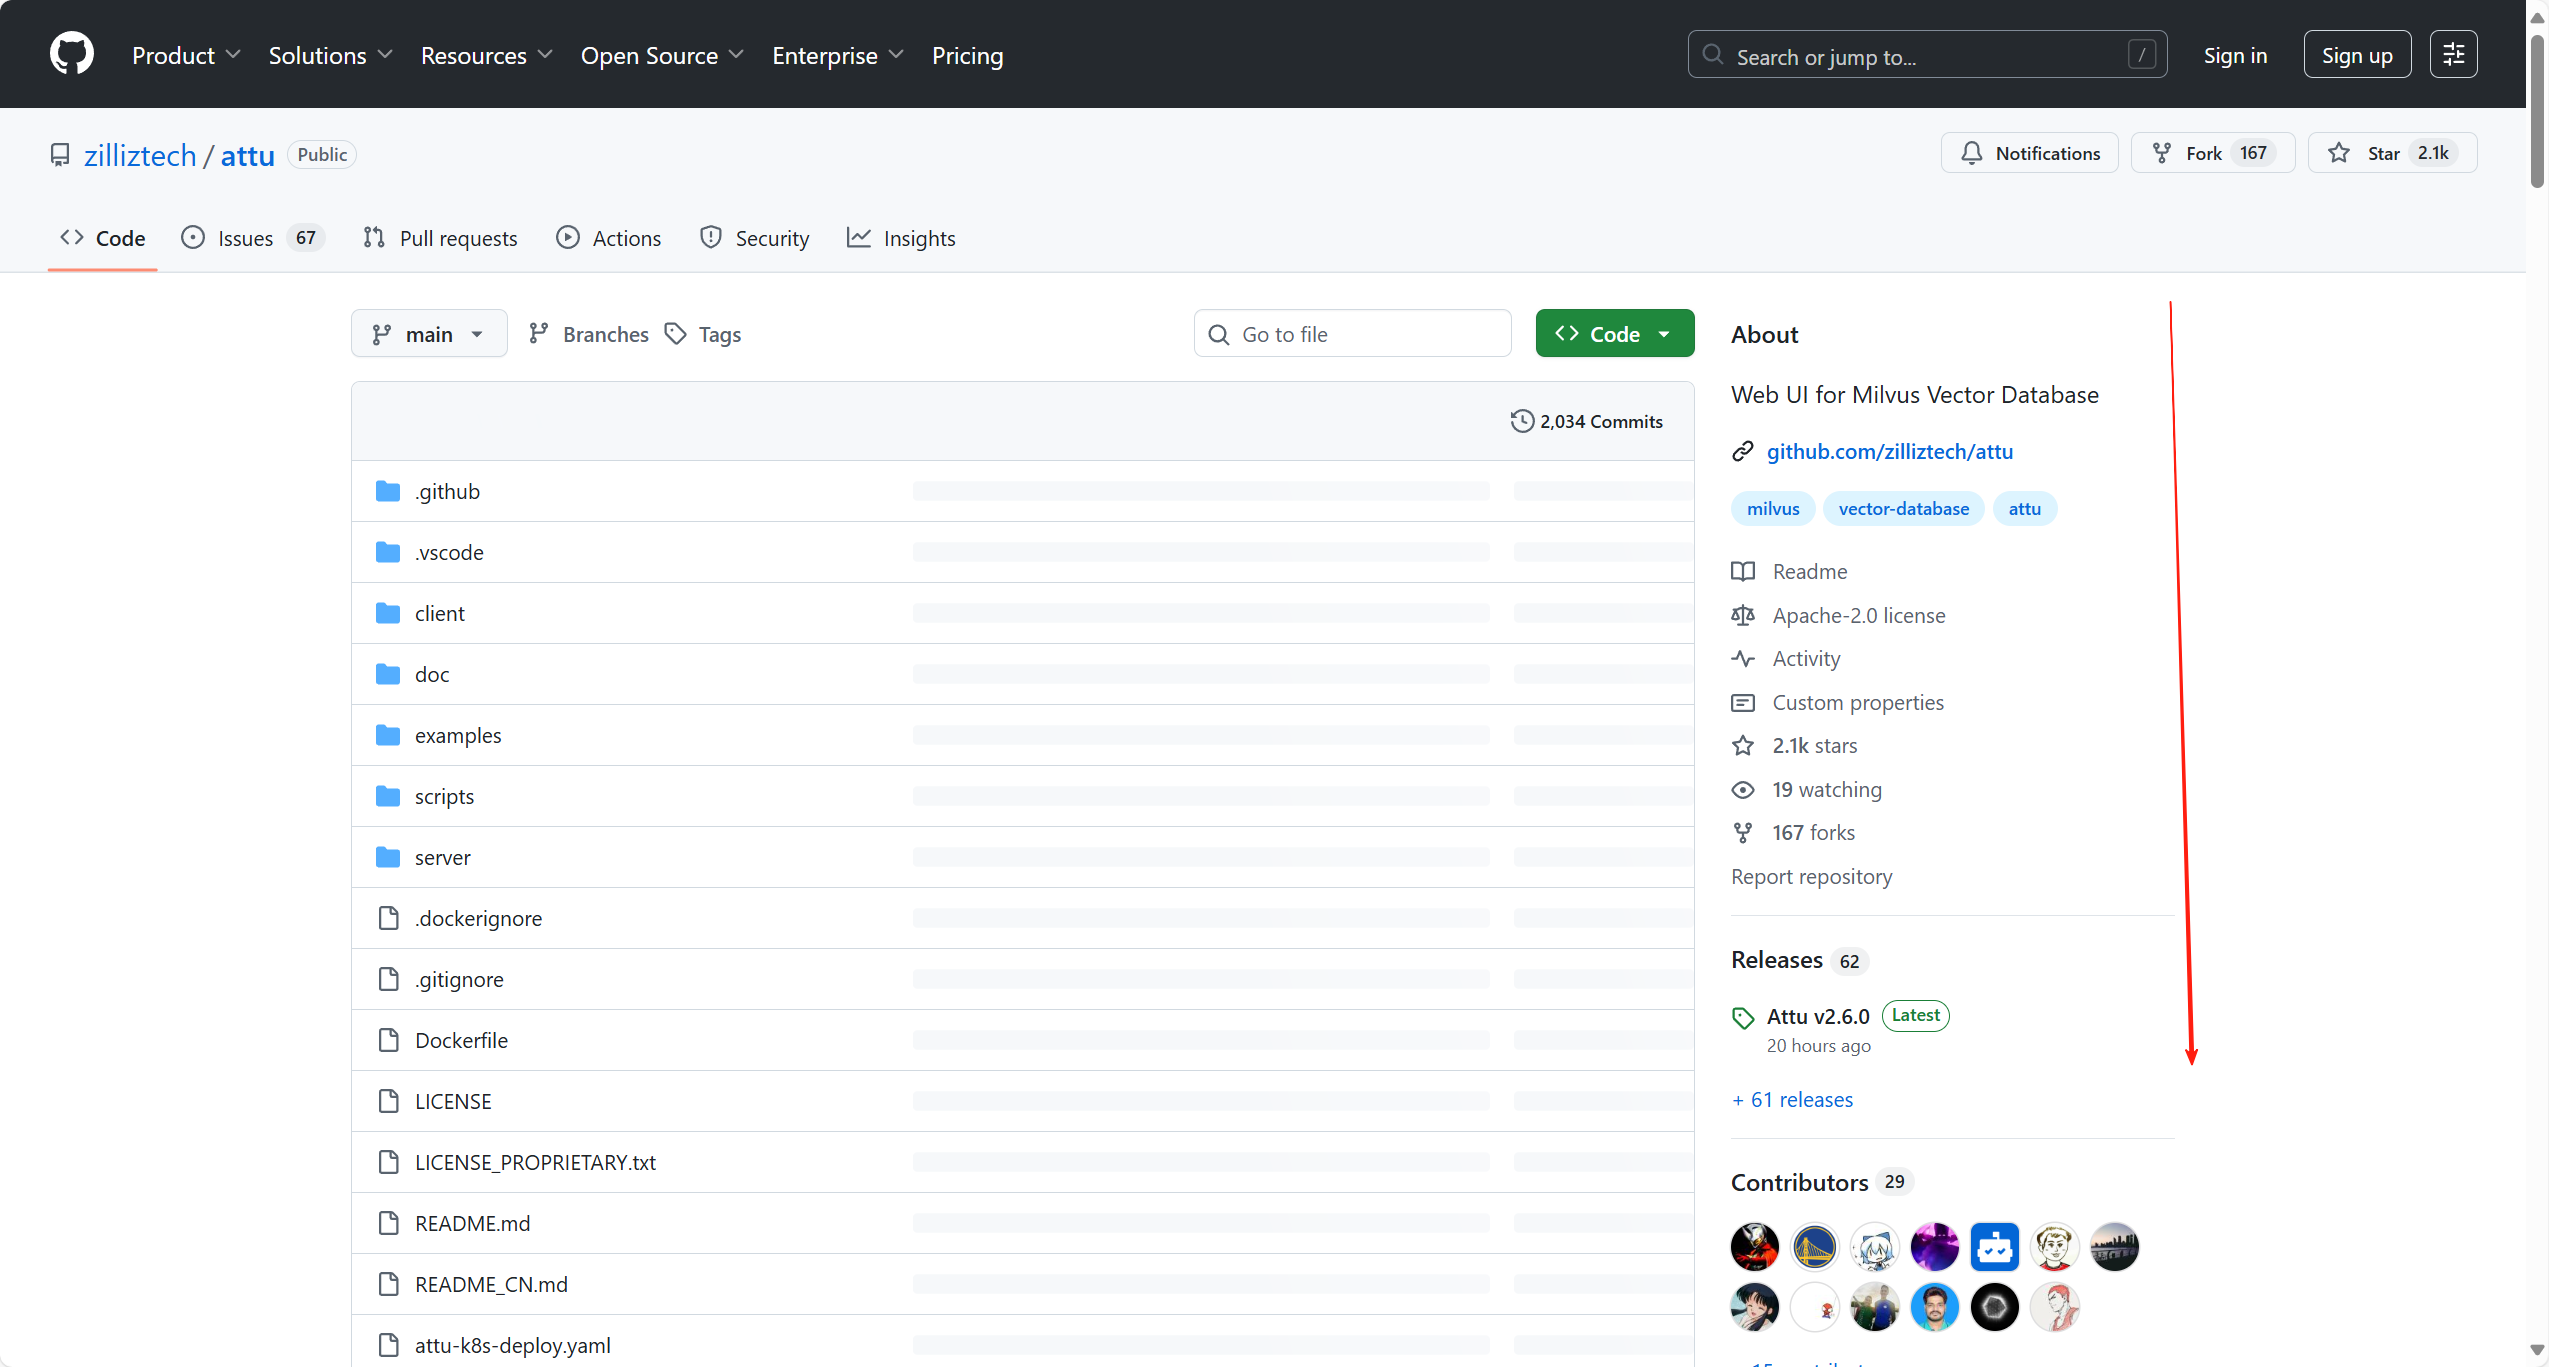
Task: Open the .github folder
Action: click(447, 491)
